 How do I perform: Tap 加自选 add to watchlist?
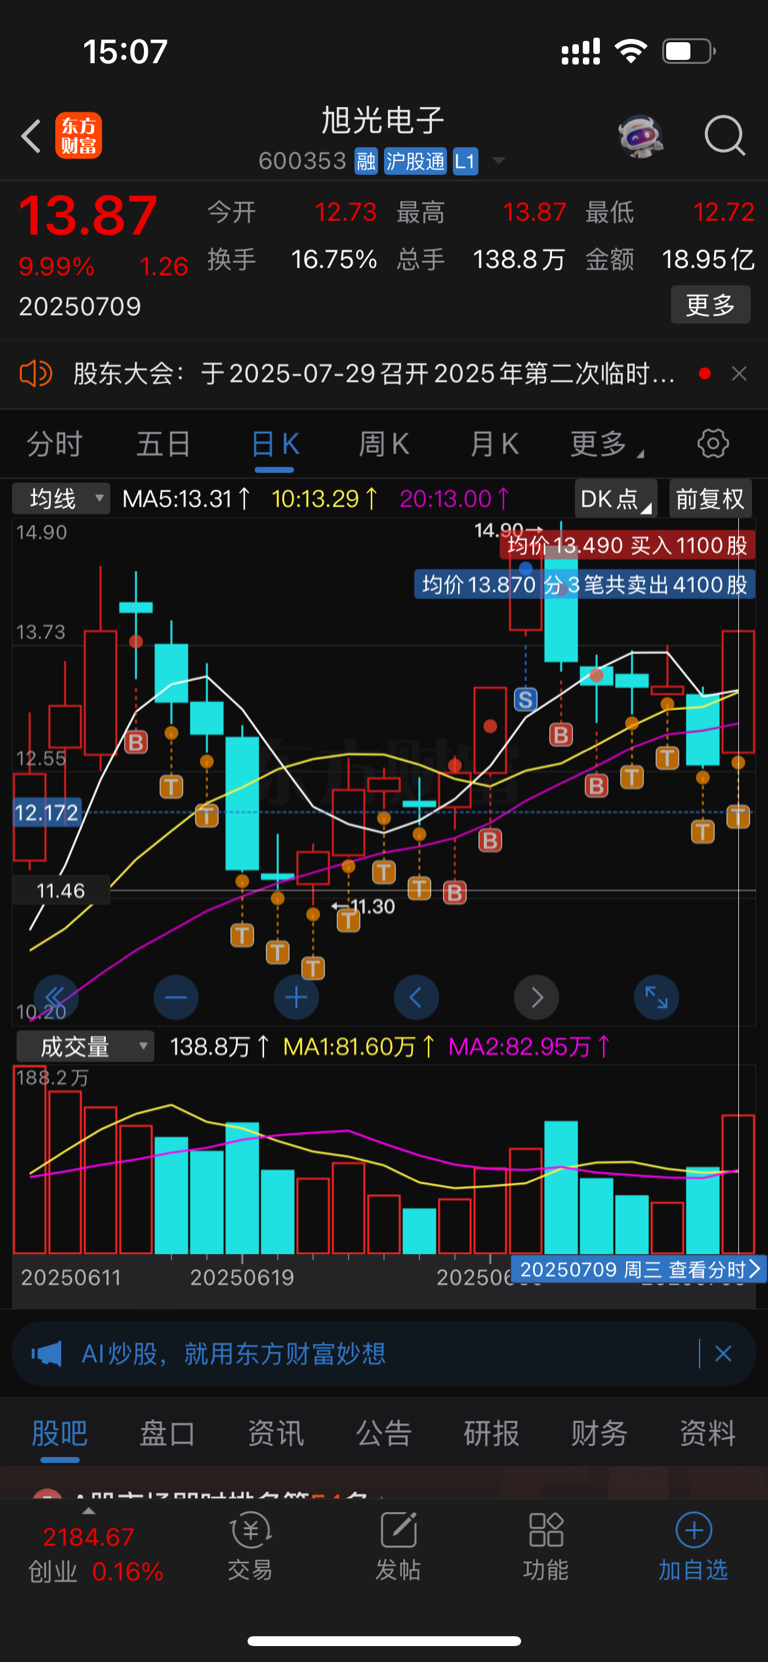click(693, 1545)
